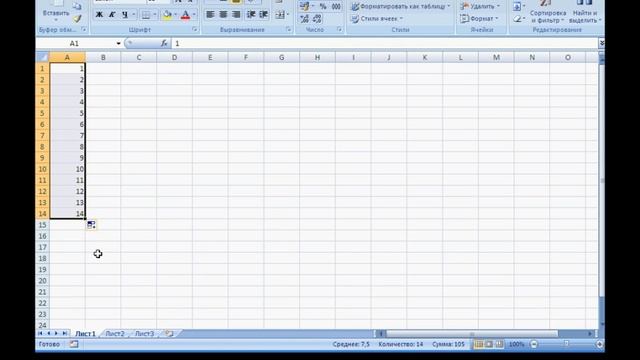Screen dimensions: 640x360
Task: Decrease decimal places
Action: [317, 18]
